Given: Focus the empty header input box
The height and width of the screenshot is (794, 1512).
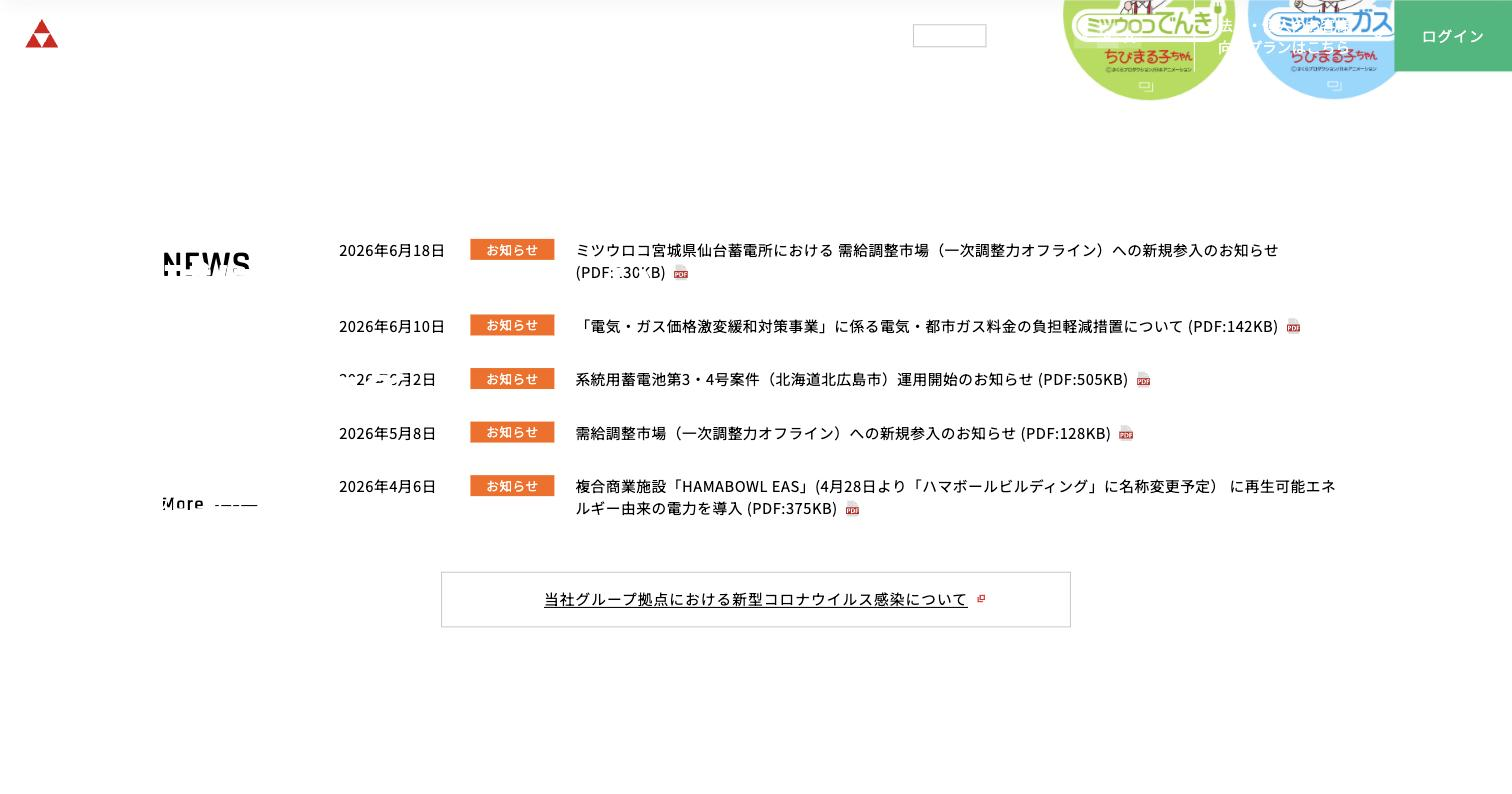Looking at the screenshot, I should pos(949,36).
